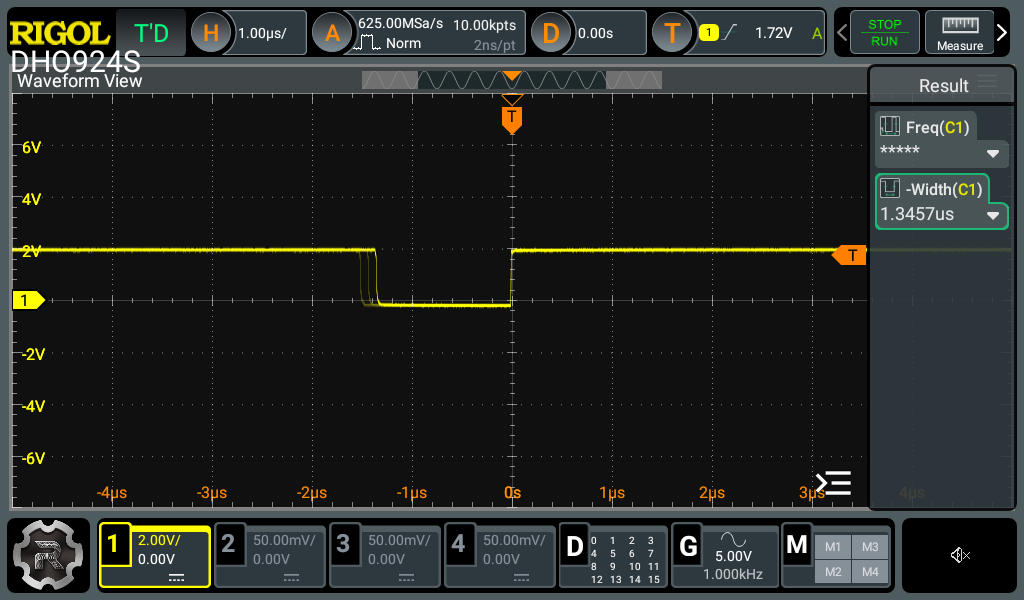Select math channel M1
This screenshot has width=1024, height=600.
[x=833, y=547]
